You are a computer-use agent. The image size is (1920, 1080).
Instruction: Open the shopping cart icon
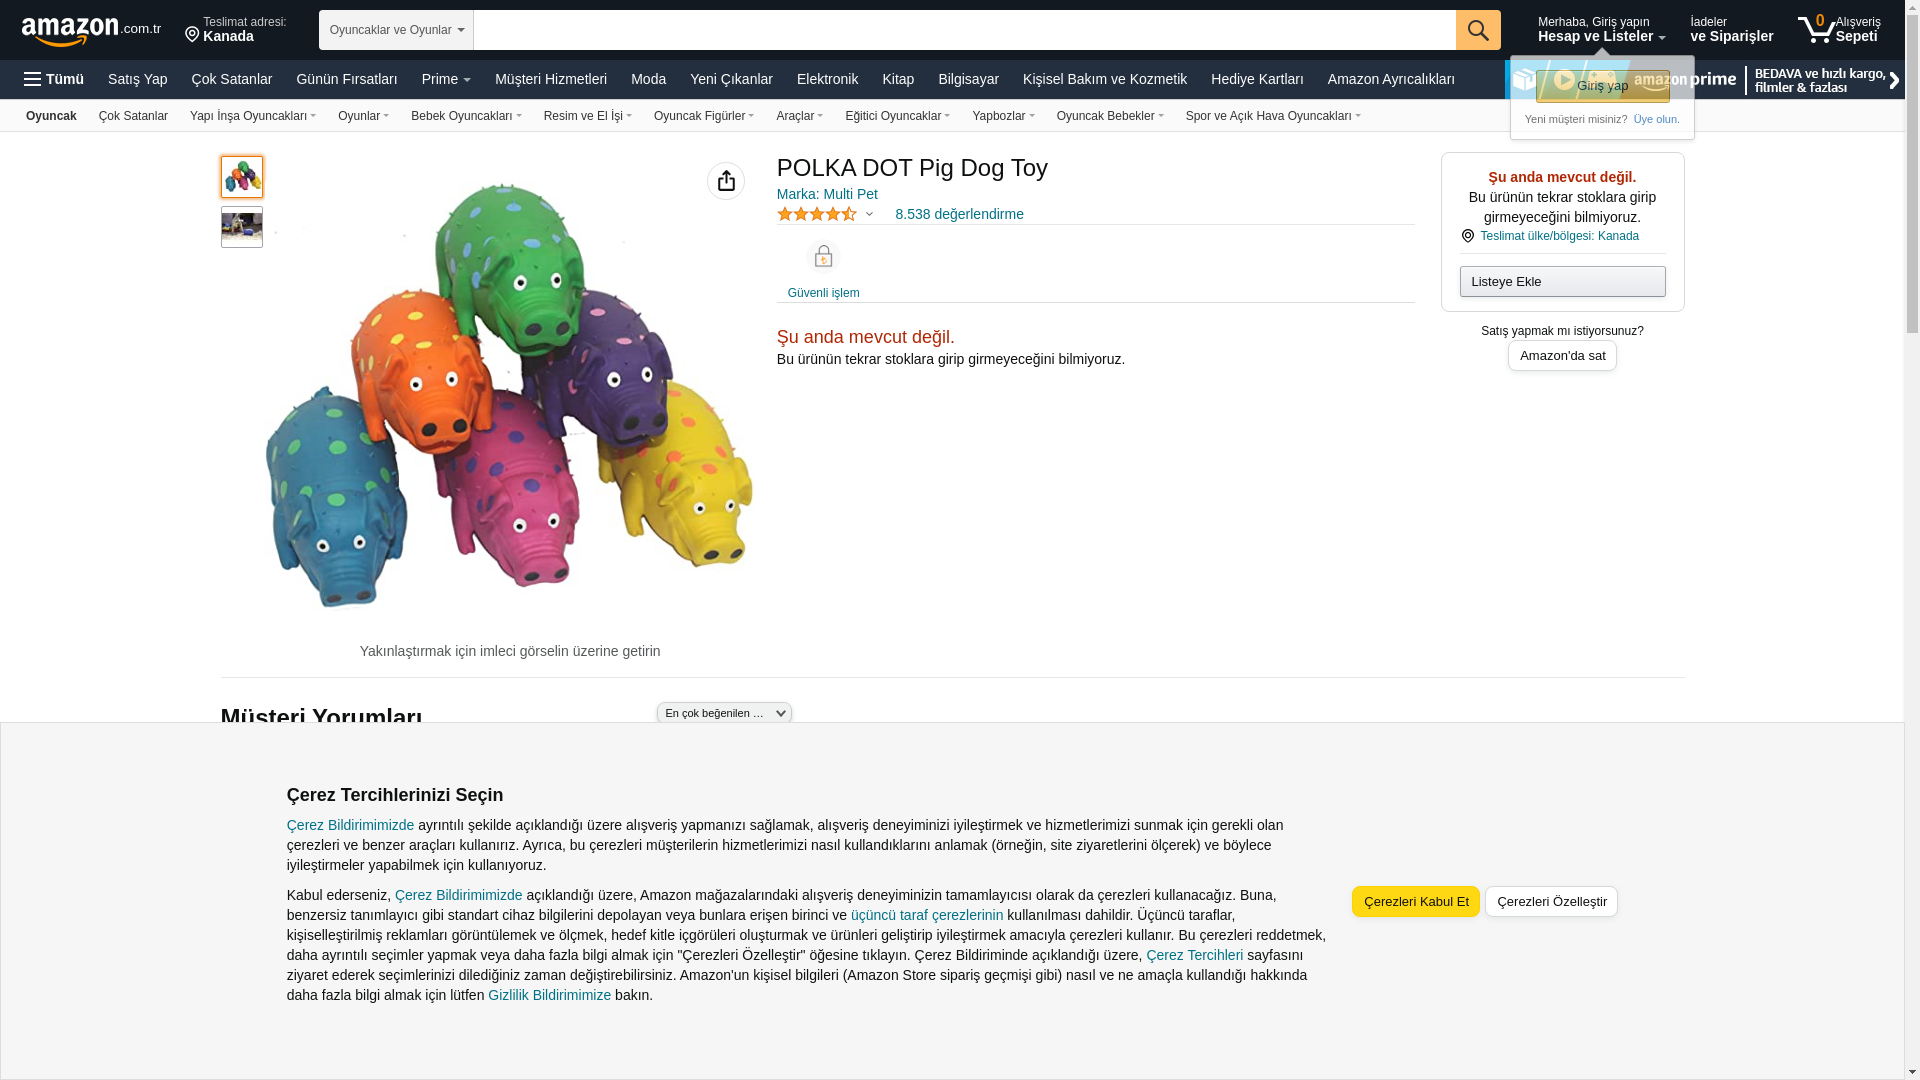(x=1816, y=30)
